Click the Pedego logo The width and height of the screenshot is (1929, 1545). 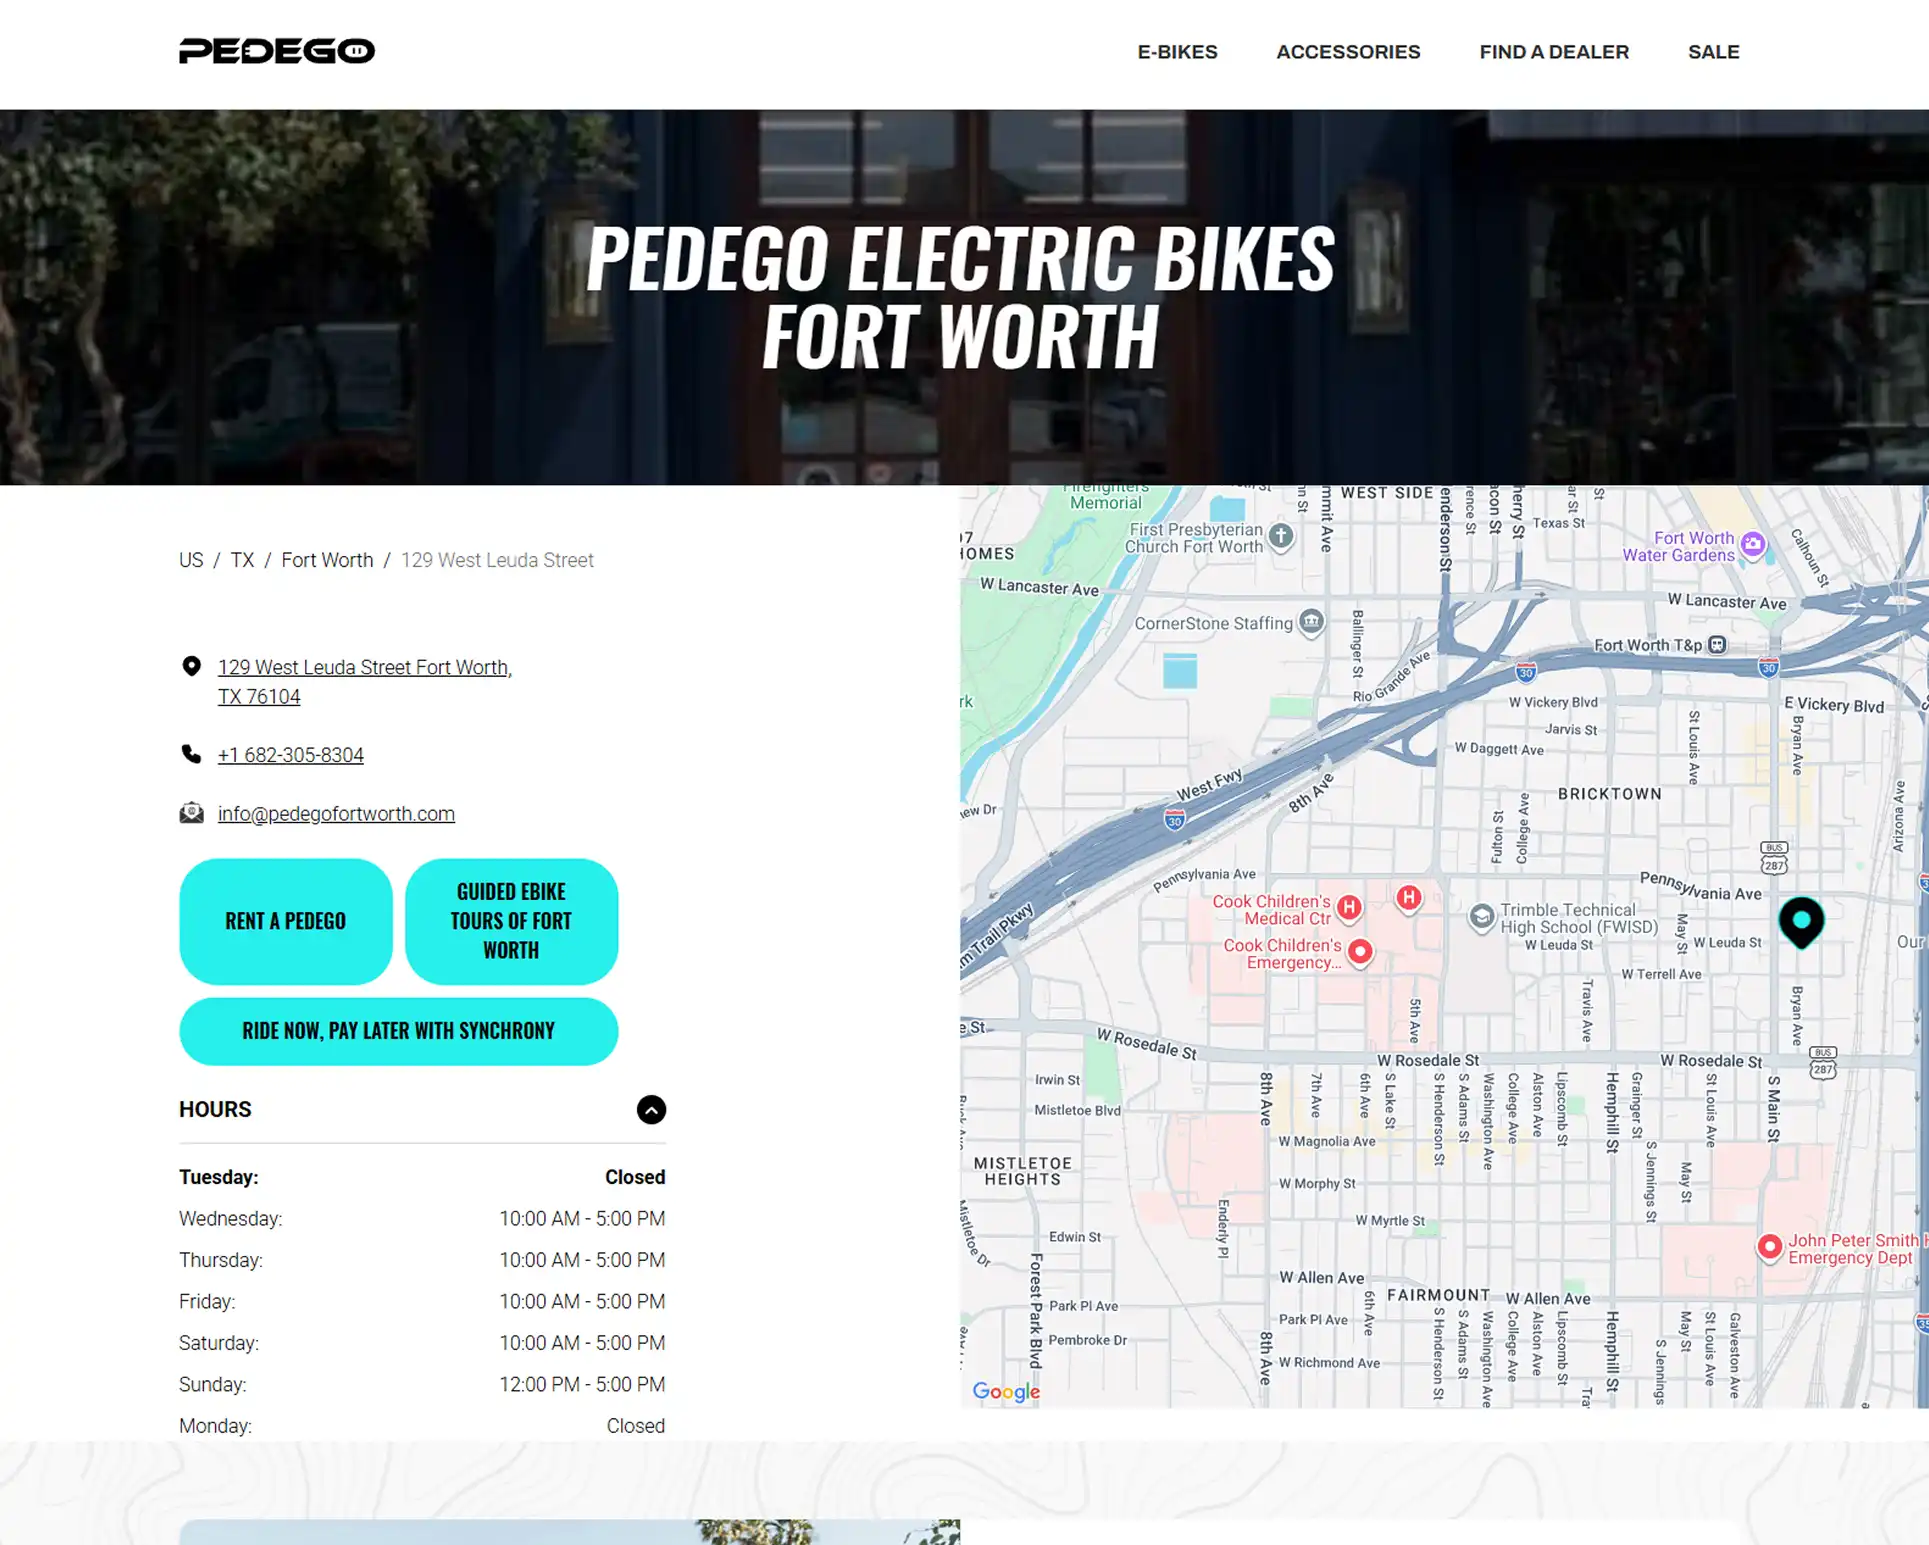tap(277, 51)
